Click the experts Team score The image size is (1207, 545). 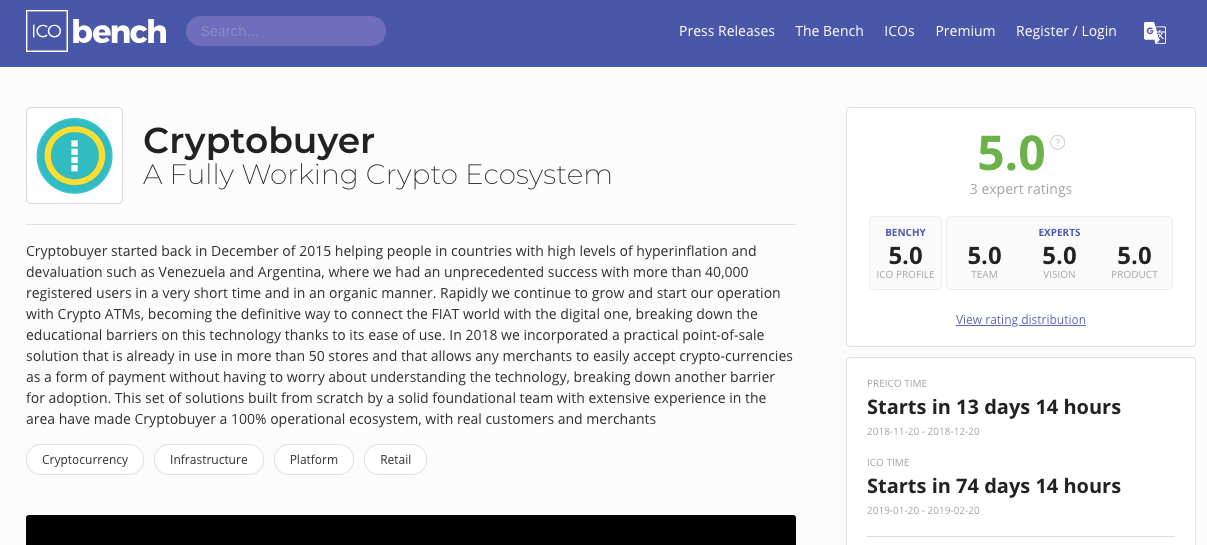coord(985,260)
